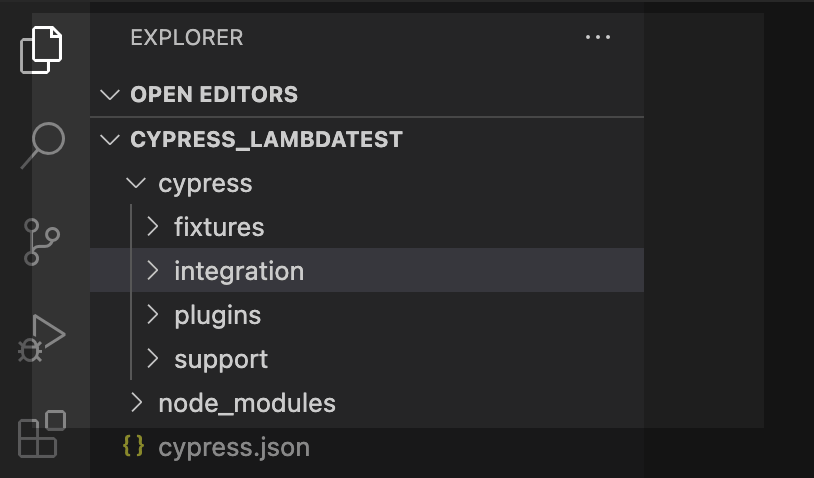The height and width of the screenshot is (478, 814).
Task: Collapse the Open Editors section
Action: pyautogui.click(x=109, y=95)
